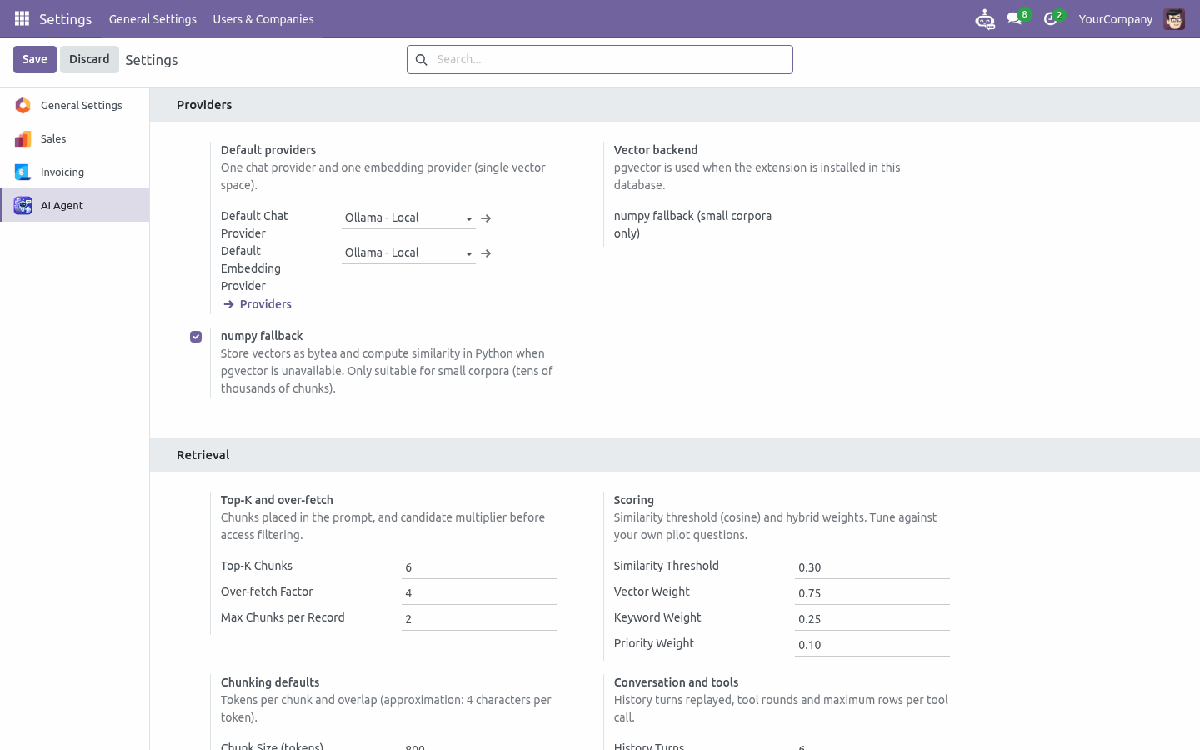Edit the Over-fetch Factor field

click(x=479, y=593)
